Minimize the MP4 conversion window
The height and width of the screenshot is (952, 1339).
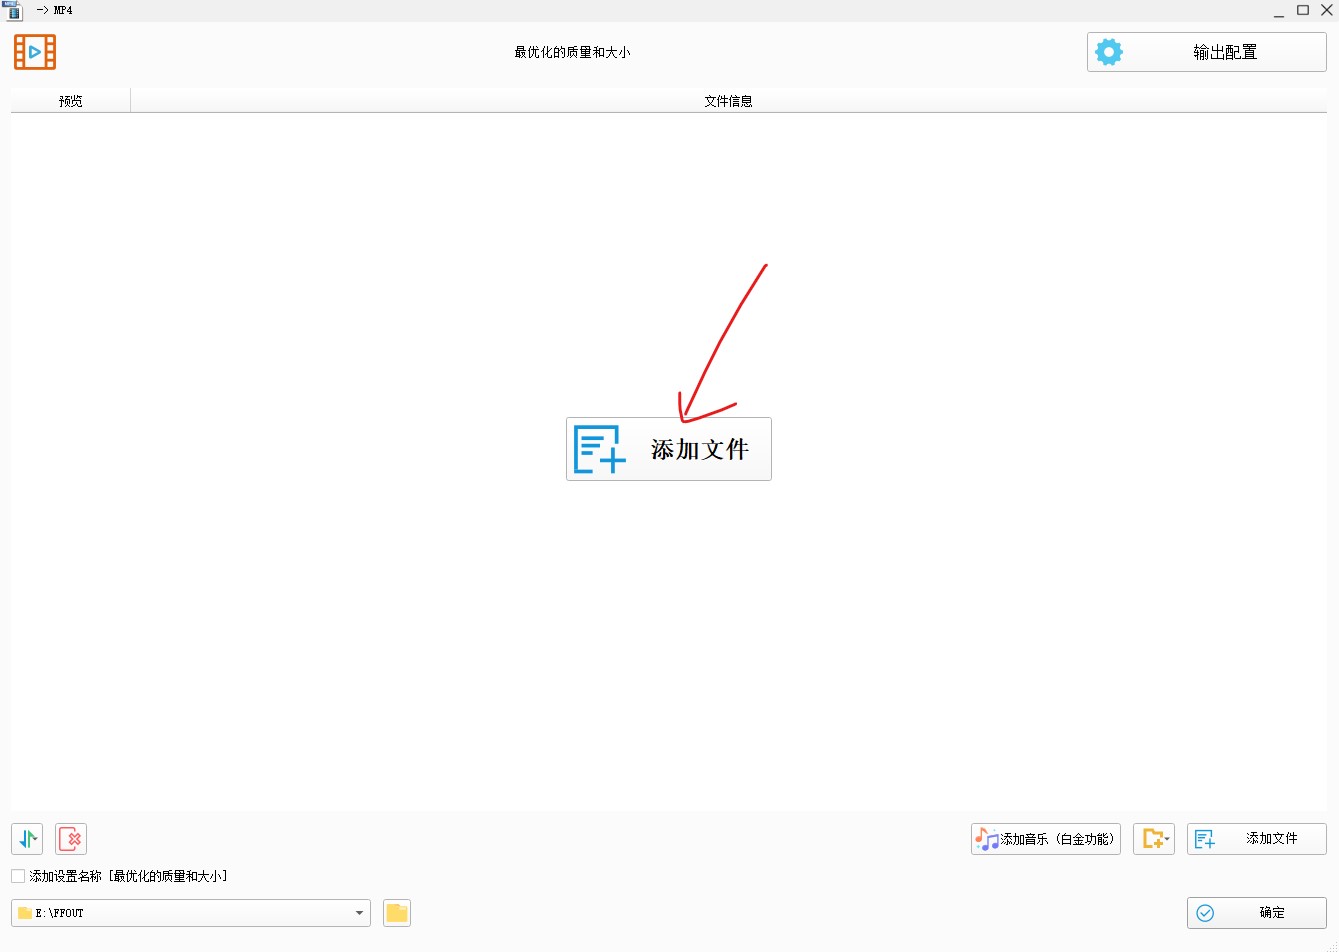1279,10
